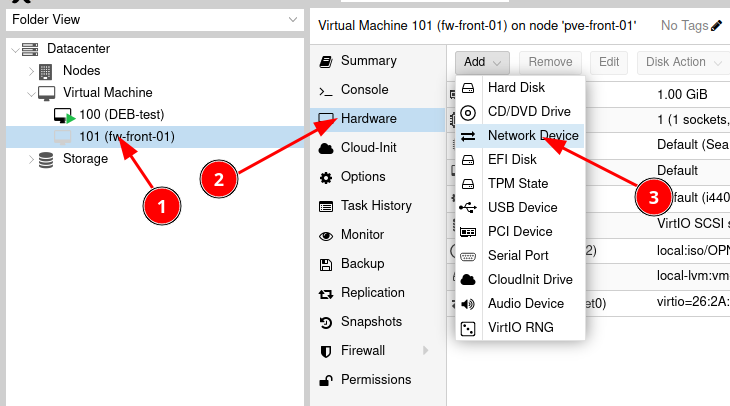Select the Hard Disk icon in Add menu
The image size is (730, 406).
pyautogui.click(x=468, y=88)
